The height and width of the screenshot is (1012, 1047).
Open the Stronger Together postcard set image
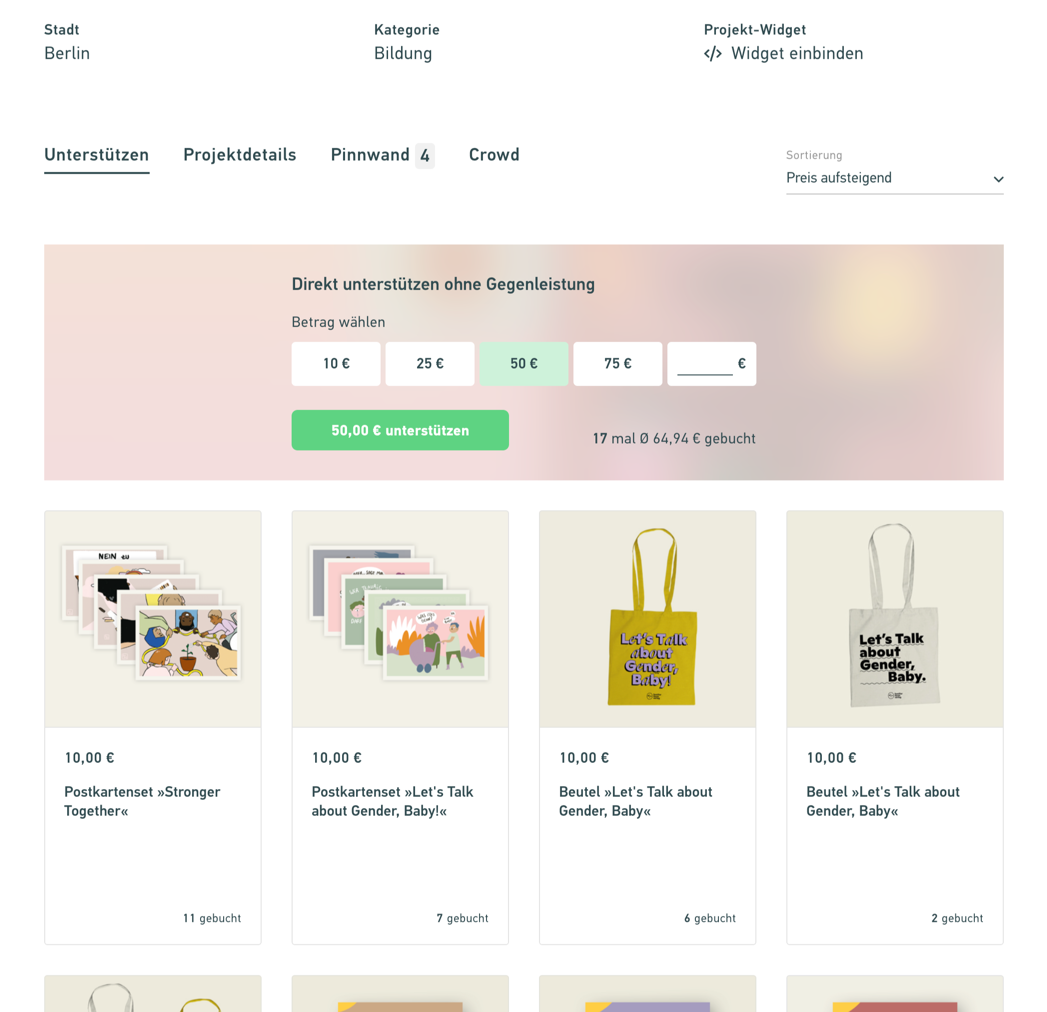[x=153, y=619]
